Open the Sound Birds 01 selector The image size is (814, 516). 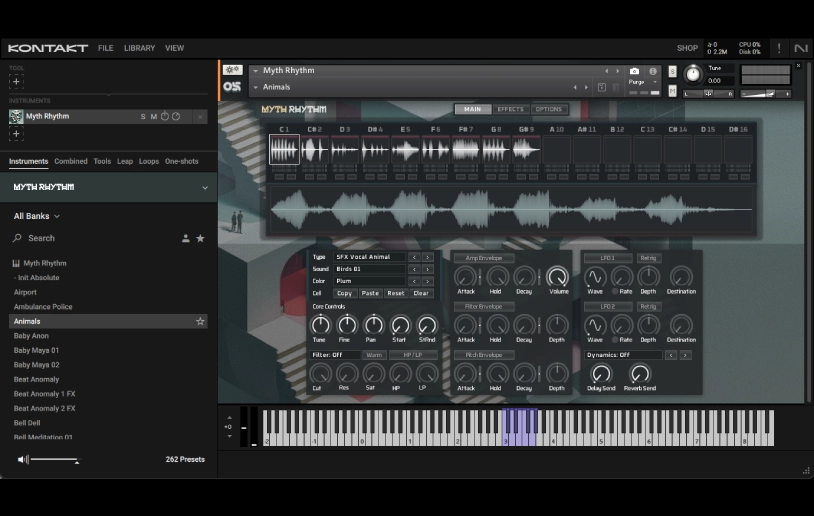coord(369,269)
